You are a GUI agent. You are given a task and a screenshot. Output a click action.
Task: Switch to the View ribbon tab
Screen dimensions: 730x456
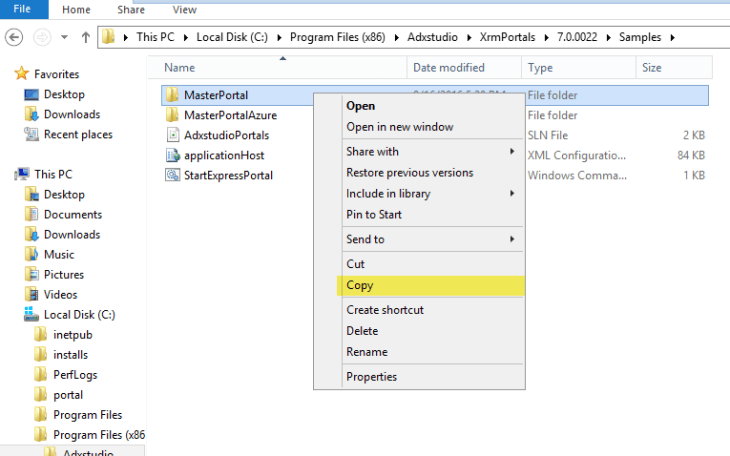click(x=184, y=9)
